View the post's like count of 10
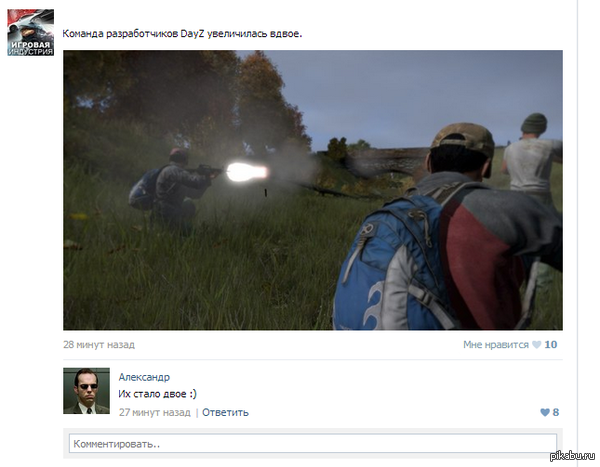 click(551, 344)
